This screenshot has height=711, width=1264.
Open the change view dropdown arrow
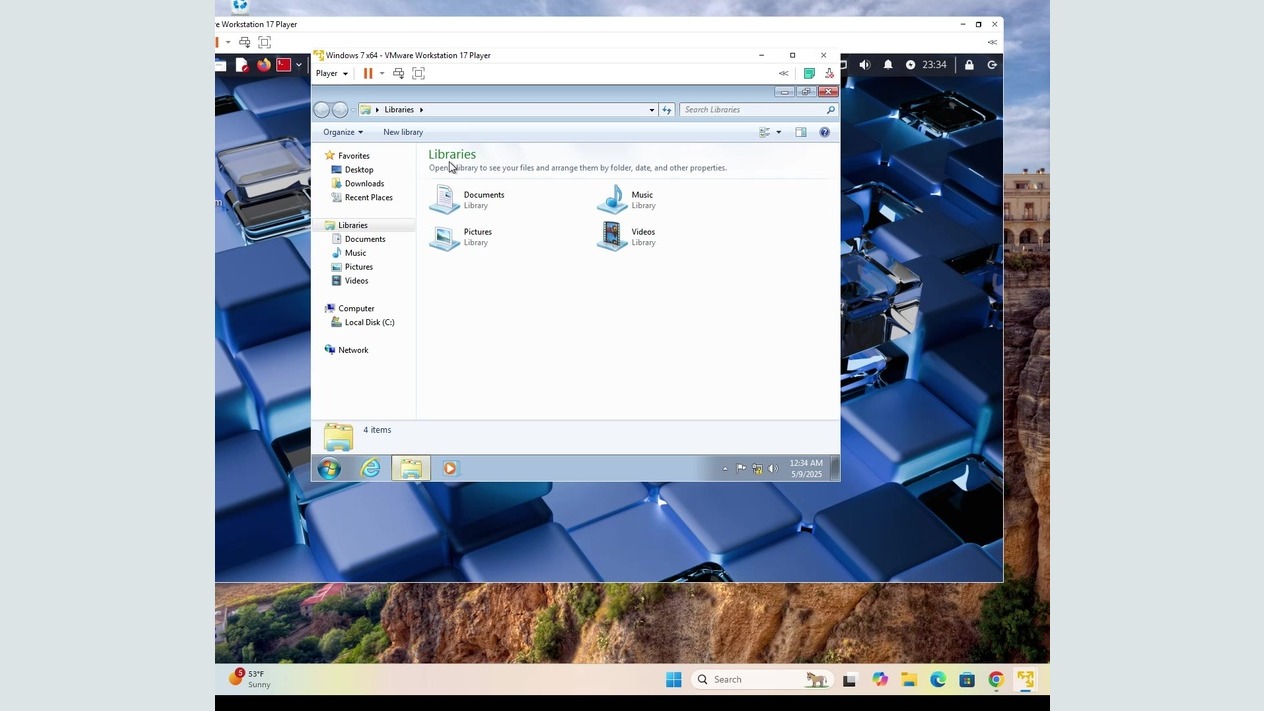[779, 132]
